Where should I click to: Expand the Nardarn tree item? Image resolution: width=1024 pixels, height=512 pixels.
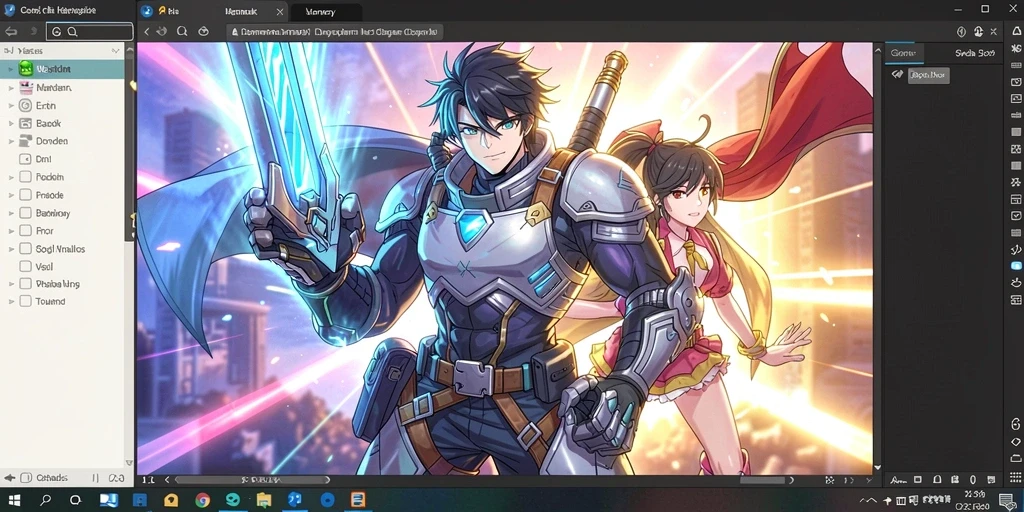[10, 88]
